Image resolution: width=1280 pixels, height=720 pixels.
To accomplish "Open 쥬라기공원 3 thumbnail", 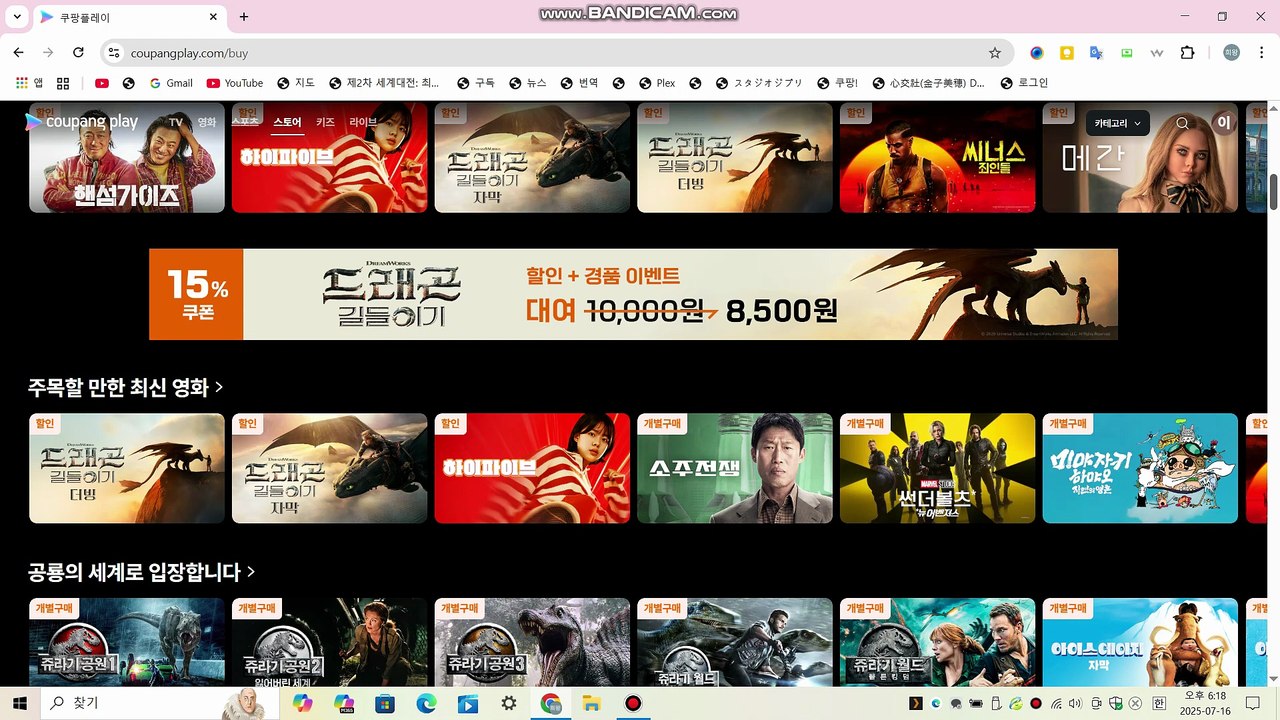I will 532,642.
